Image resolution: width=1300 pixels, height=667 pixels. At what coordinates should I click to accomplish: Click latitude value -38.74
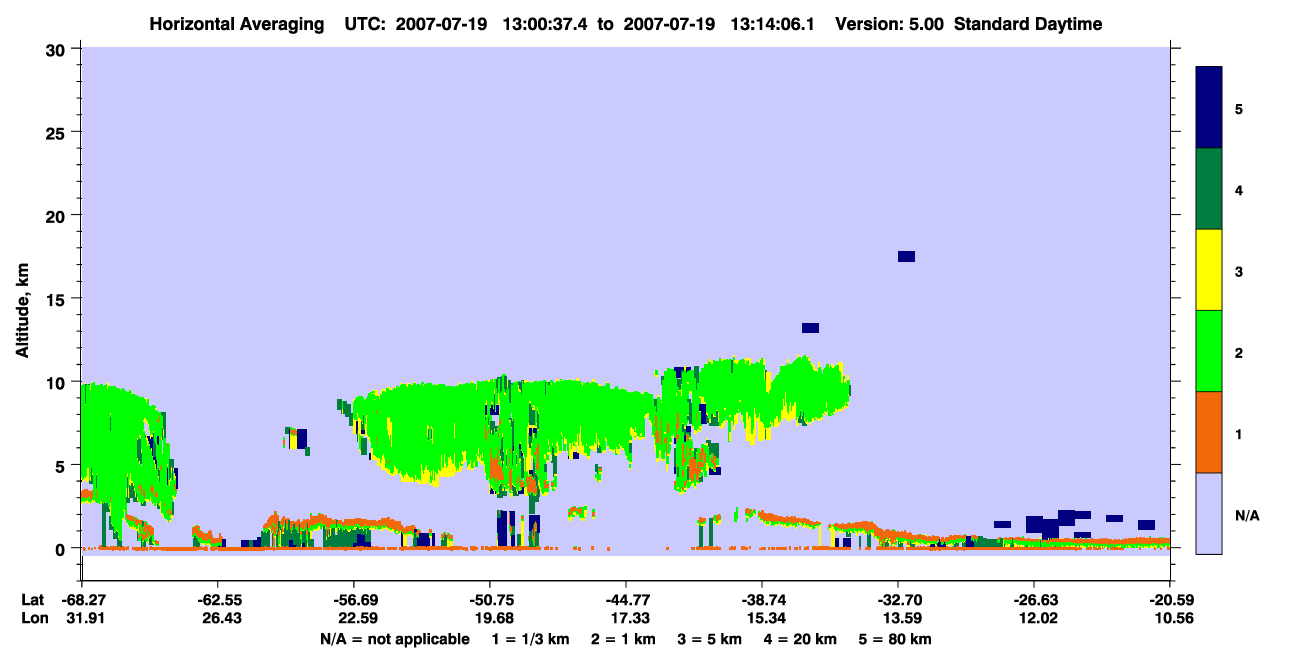(x=762, y=600)
